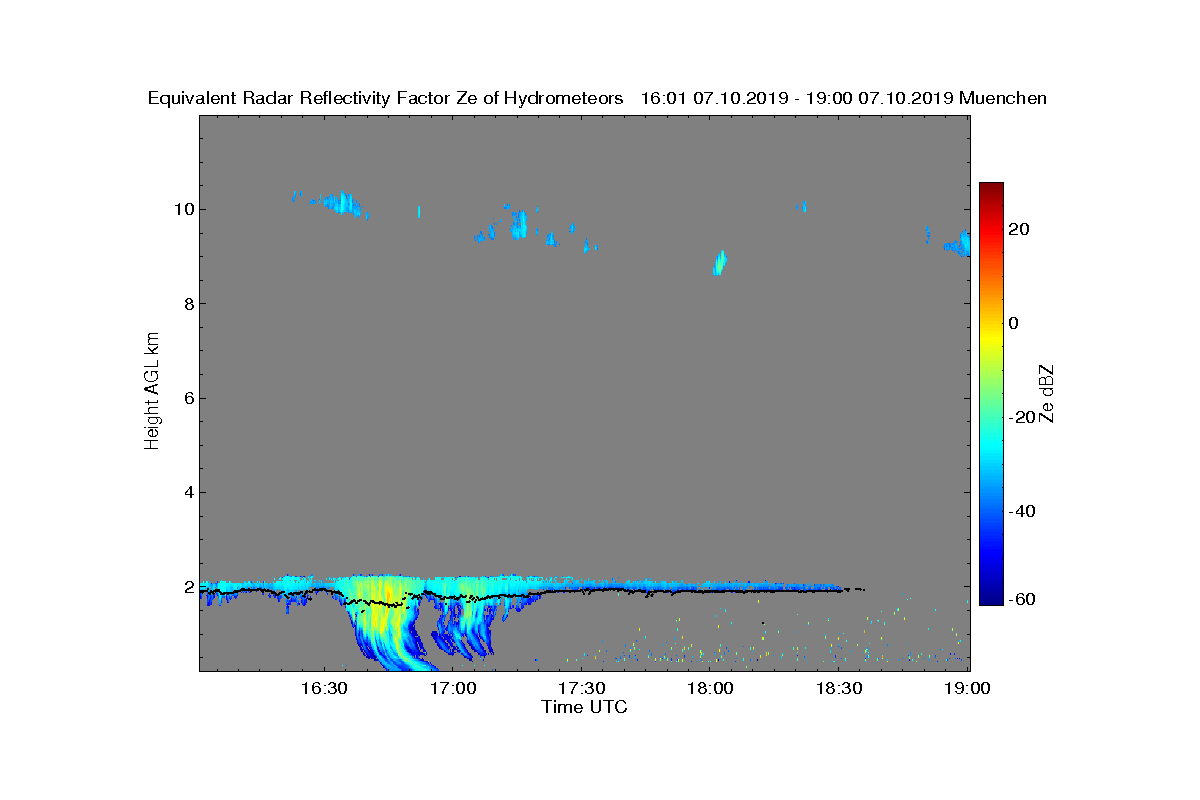This screenshot has height=800, width=1200.
Task: Click the 18:30 time tick label
Action: click(840, 688)
